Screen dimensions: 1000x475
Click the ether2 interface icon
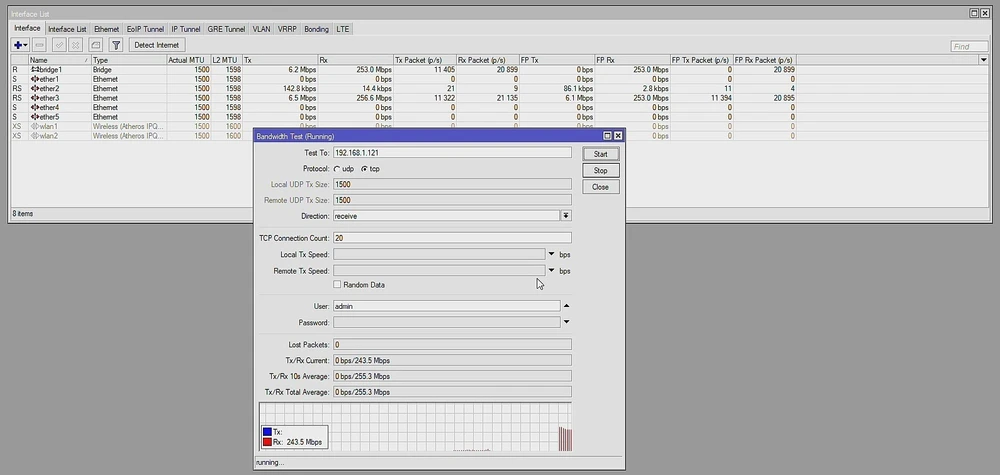click(x=35, y=89)
